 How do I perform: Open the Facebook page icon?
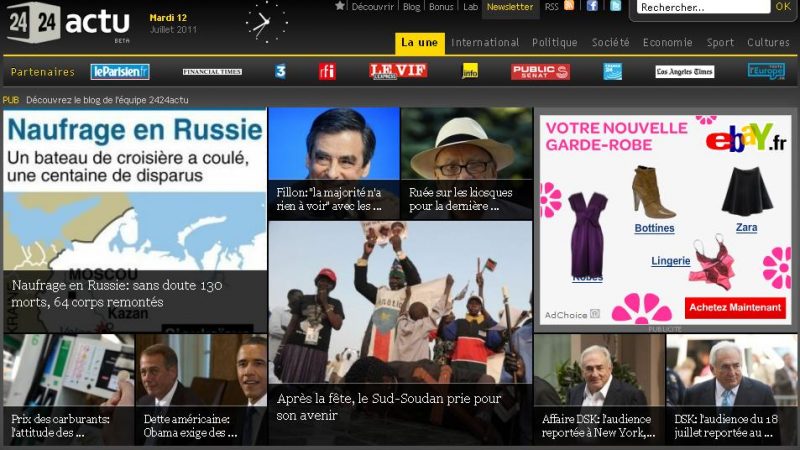[592, 6]
